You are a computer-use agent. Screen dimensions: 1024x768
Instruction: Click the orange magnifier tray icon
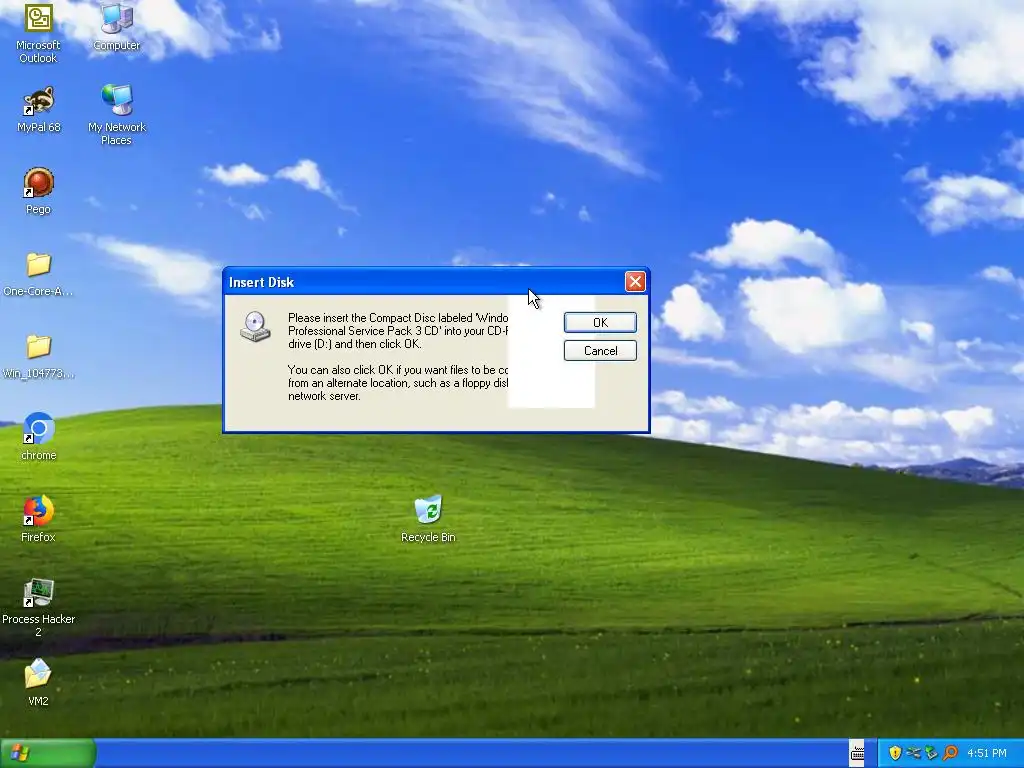coord(950,753)
